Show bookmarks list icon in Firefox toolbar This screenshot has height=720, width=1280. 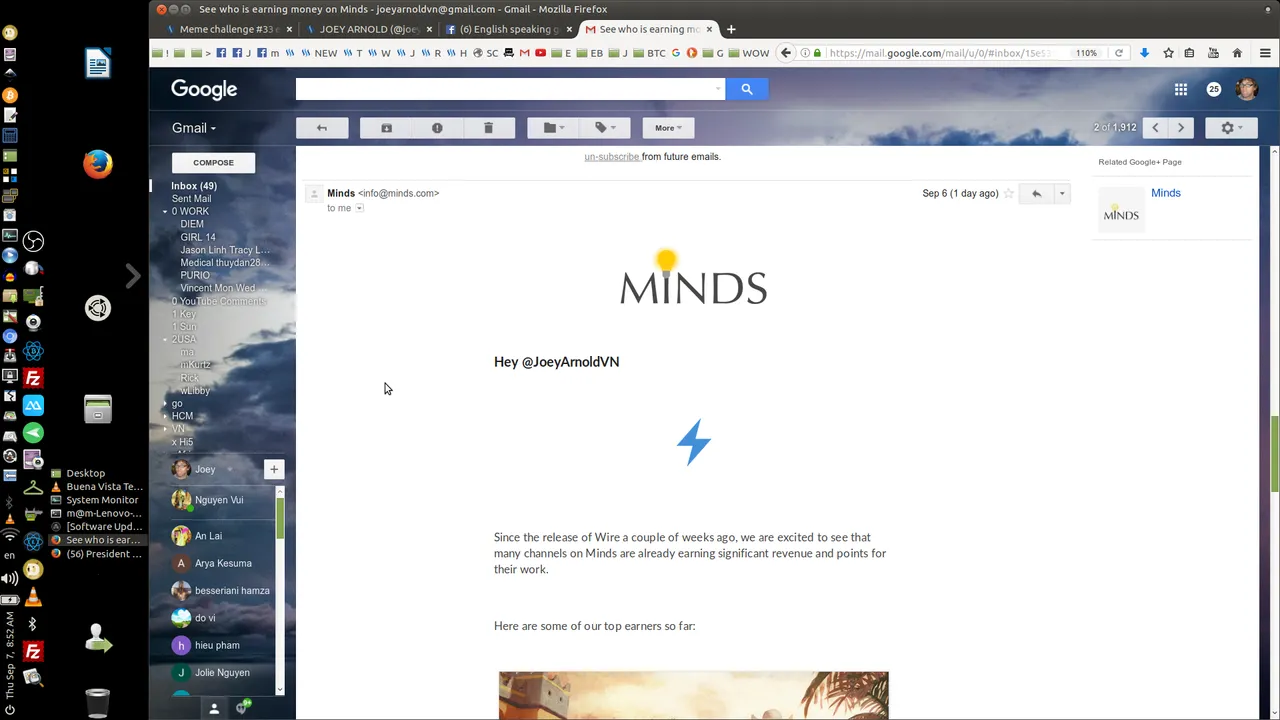pyautogui.click(x=1189, y=53)
